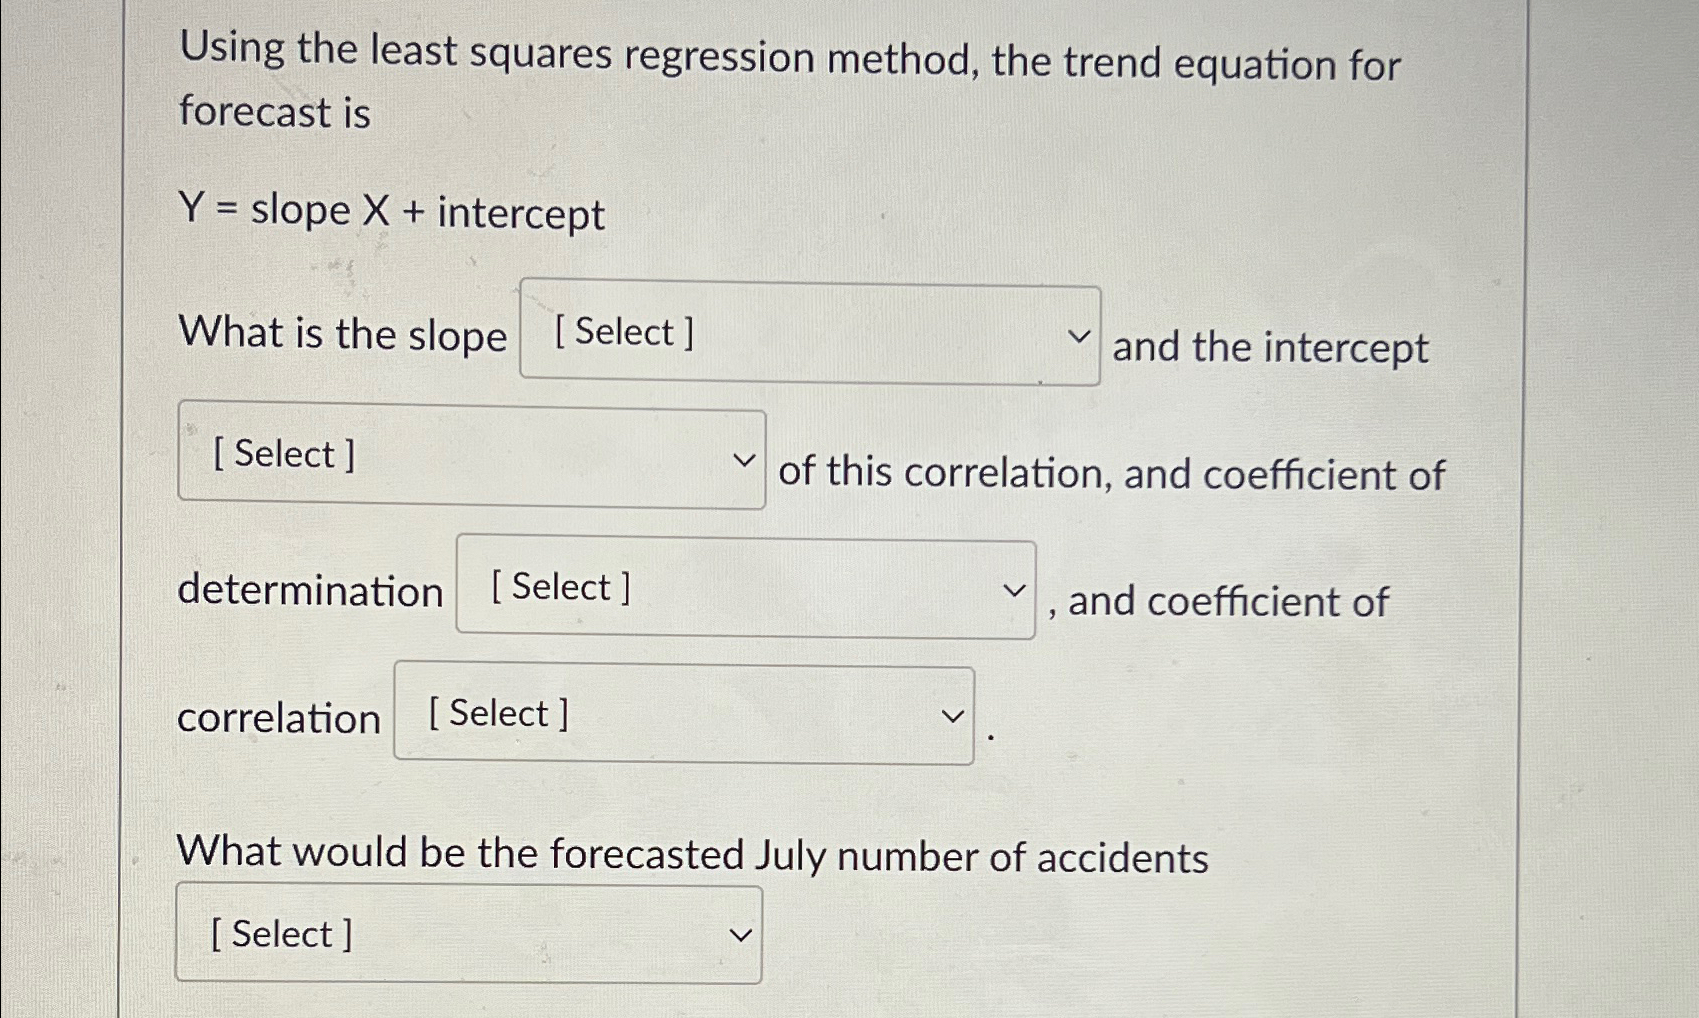Click the [Select] text beside correlation
This screenshot has height=1018, width=1699.
point(497,712)
